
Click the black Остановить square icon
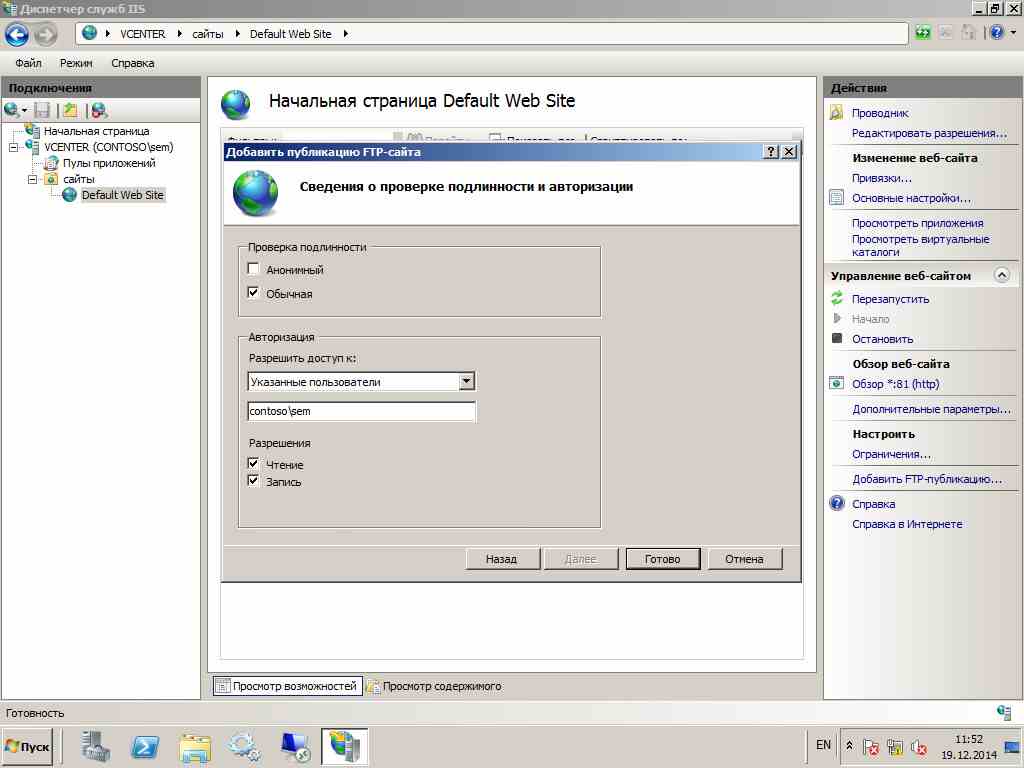pyautogui.click(x=837, y=338)
